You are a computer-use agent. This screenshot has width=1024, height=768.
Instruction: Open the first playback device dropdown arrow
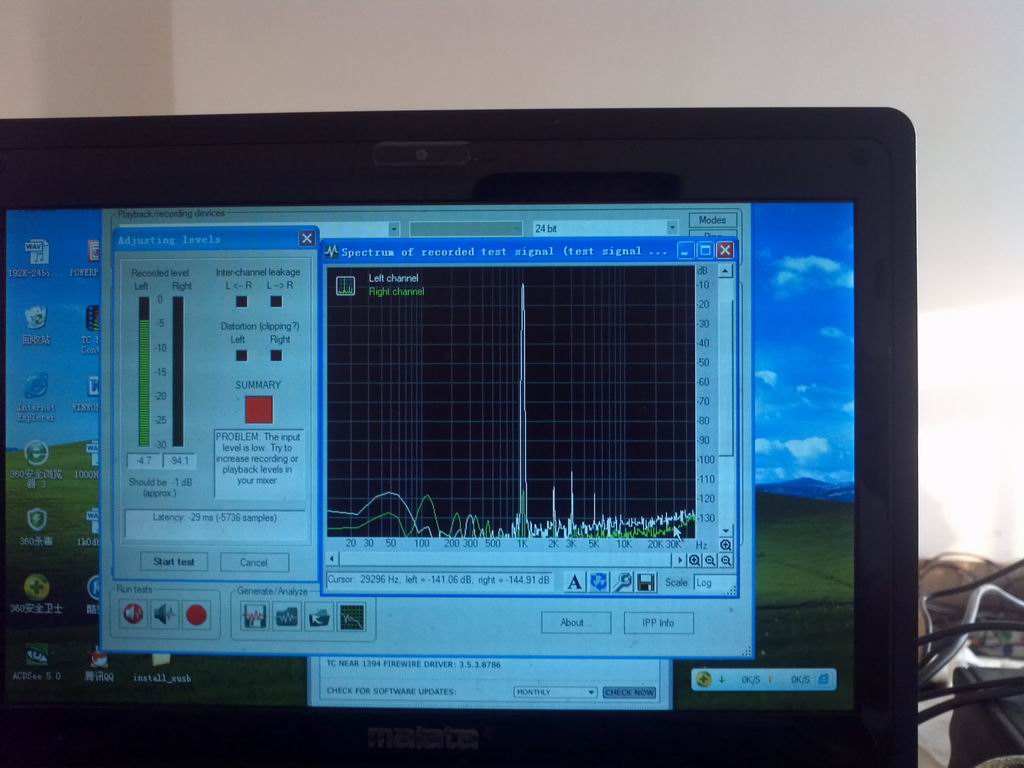[x=394, y=229]
